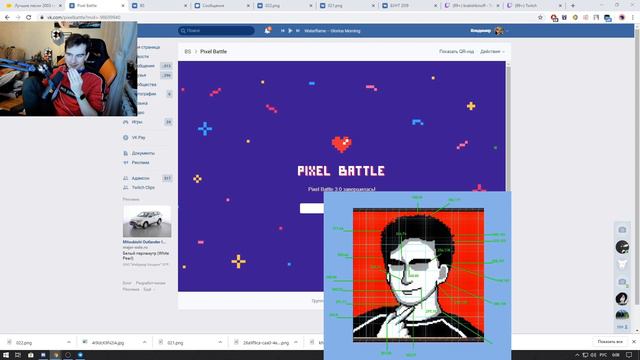Viewport: 640px width, 360px height.
Task: Expand the .jpg download item menu
Action: pos(144,342)
